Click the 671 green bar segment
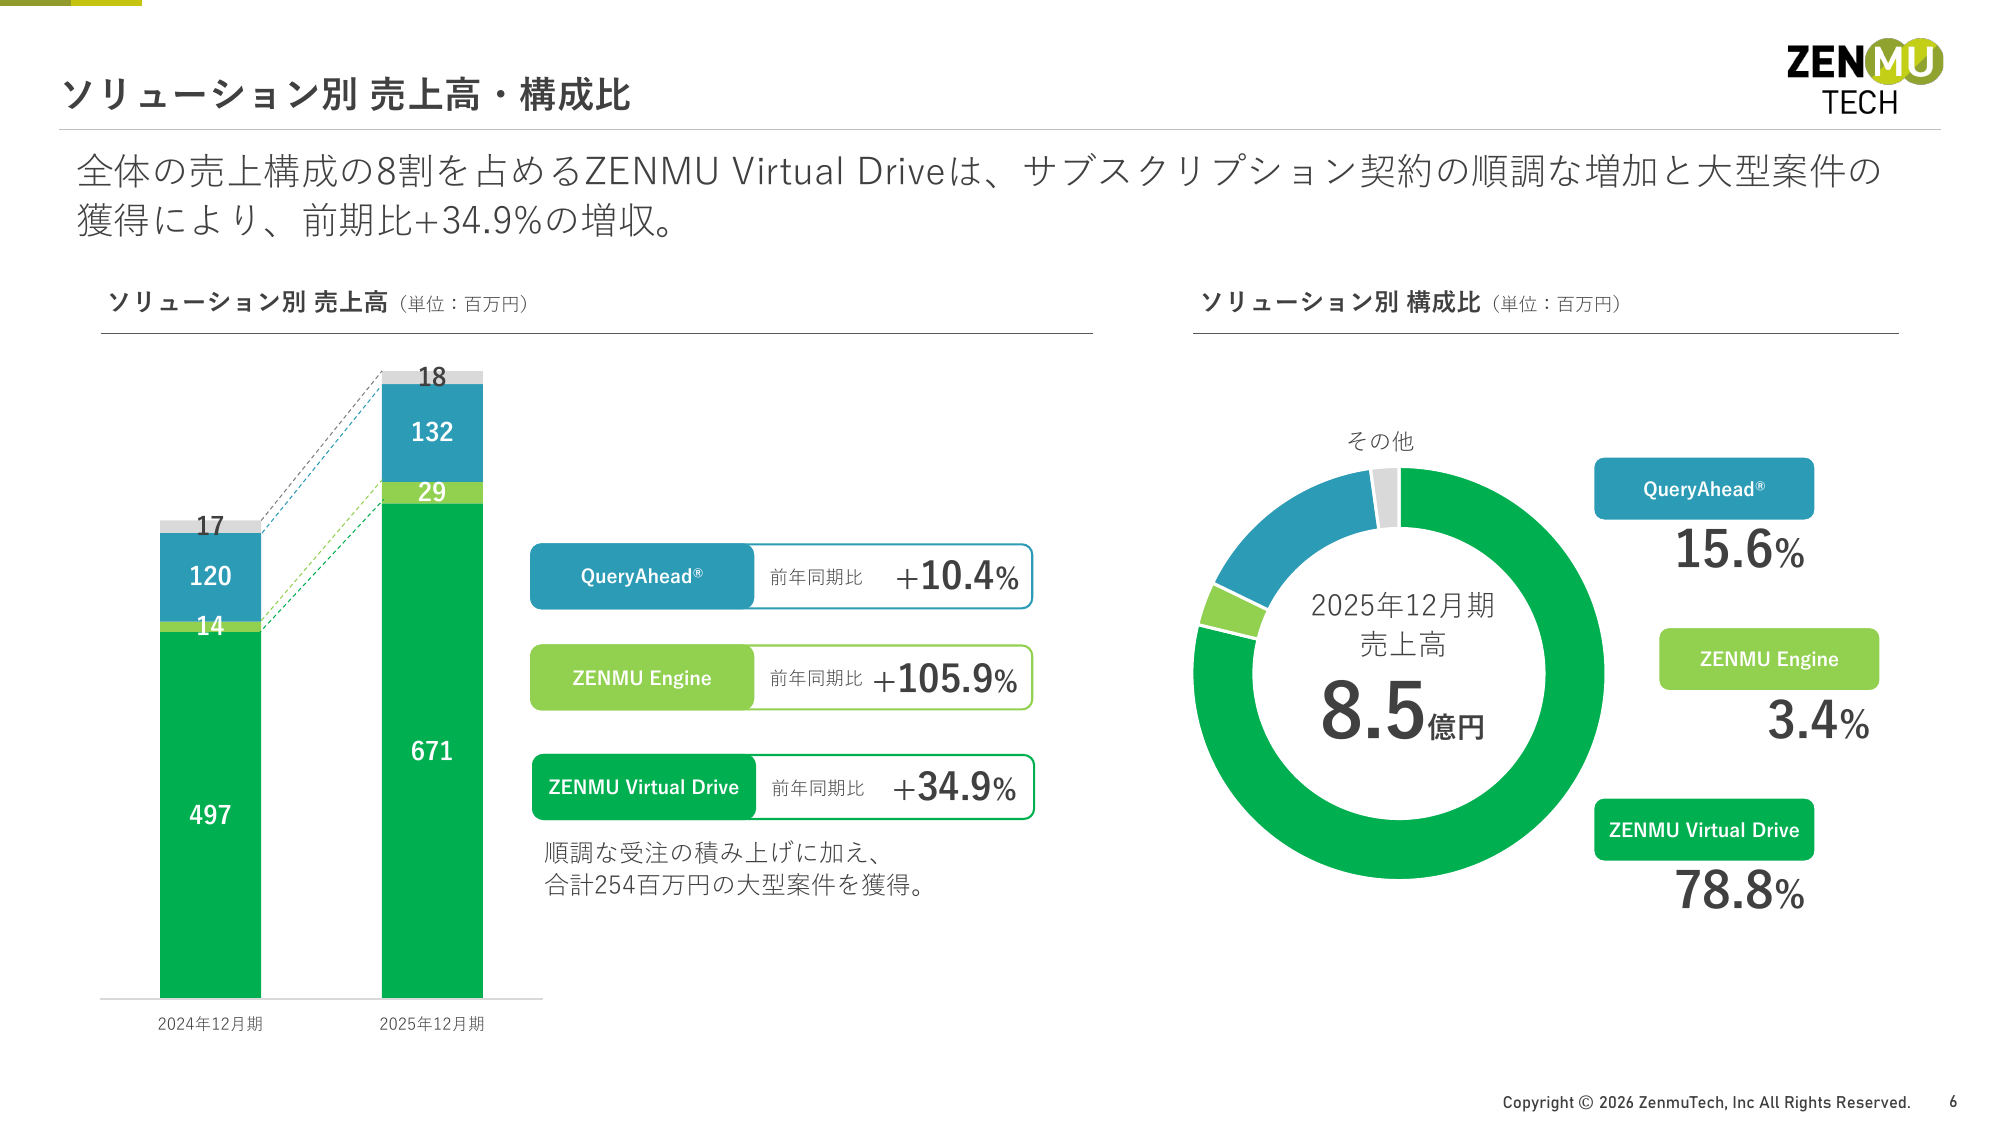The height and width of the screenshot is (1125, 2001). (432, 750)
